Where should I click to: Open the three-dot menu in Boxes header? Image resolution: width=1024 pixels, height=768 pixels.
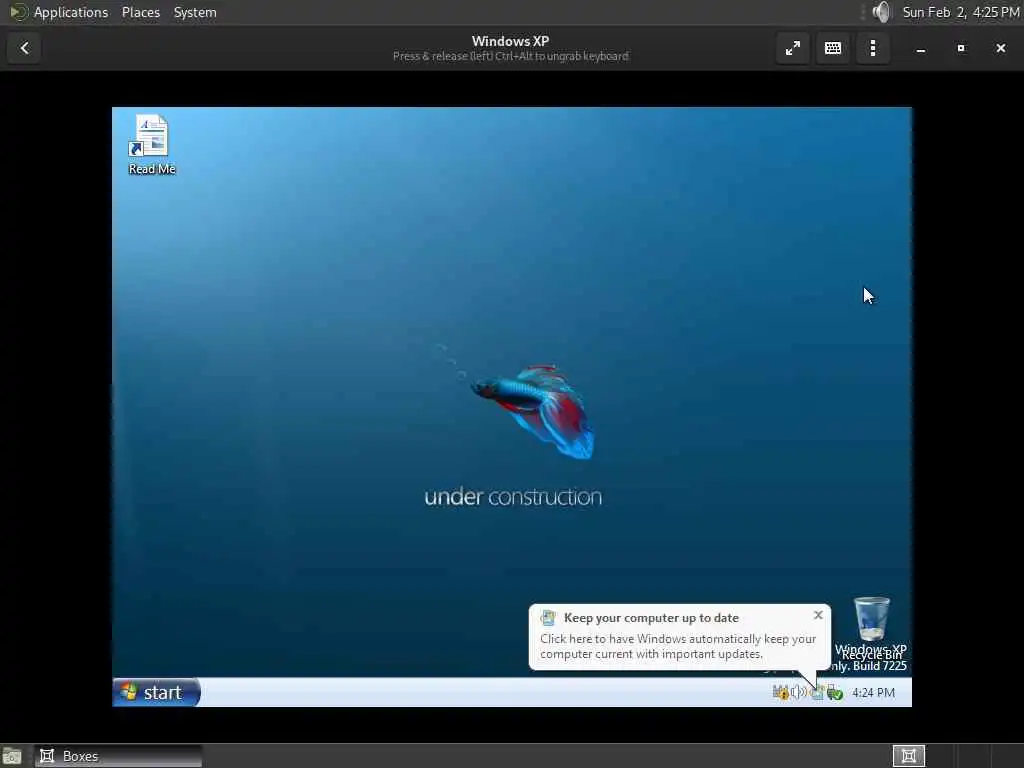click(872, 48)
